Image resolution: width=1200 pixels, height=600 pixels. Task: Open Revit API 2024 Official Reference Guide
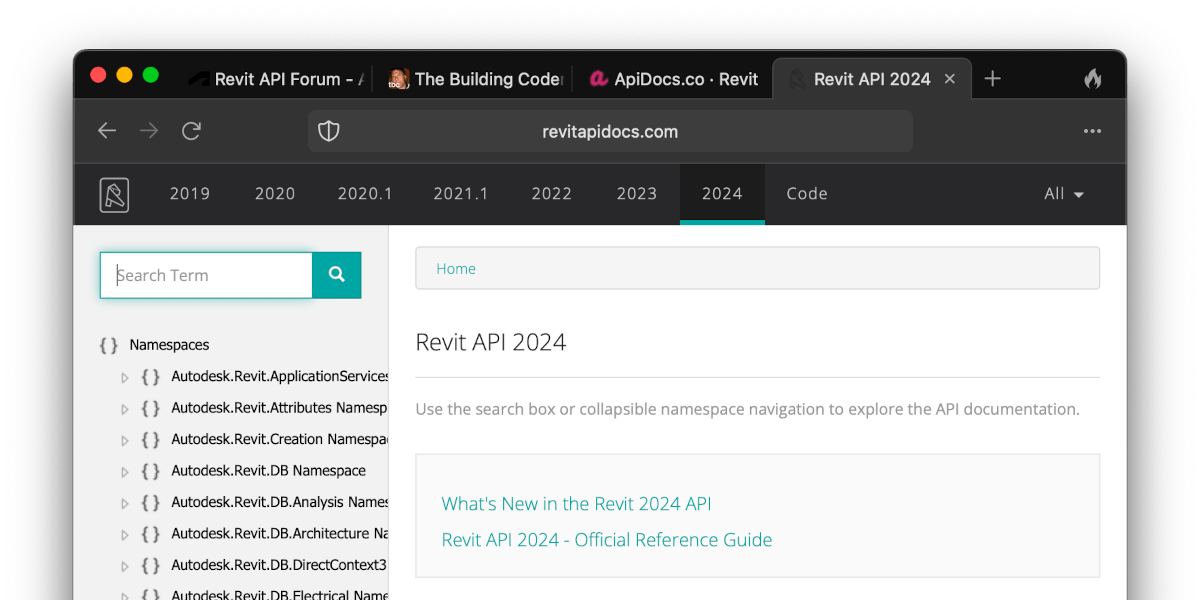point(607,539)
